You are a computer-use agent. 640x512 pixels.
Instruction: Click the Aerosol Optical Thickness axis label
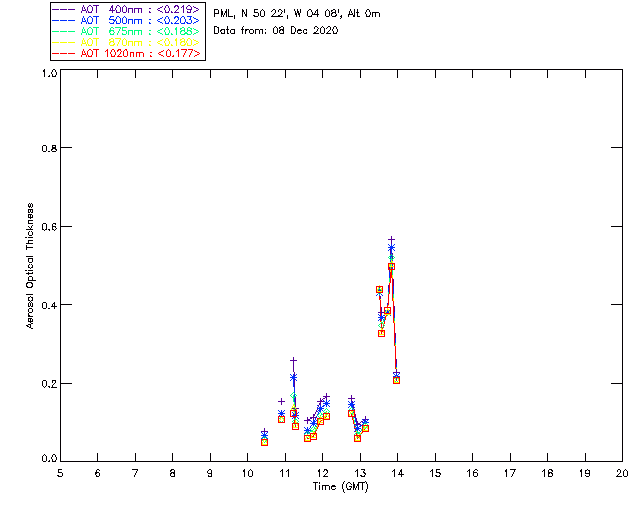(x=30, y=266)
